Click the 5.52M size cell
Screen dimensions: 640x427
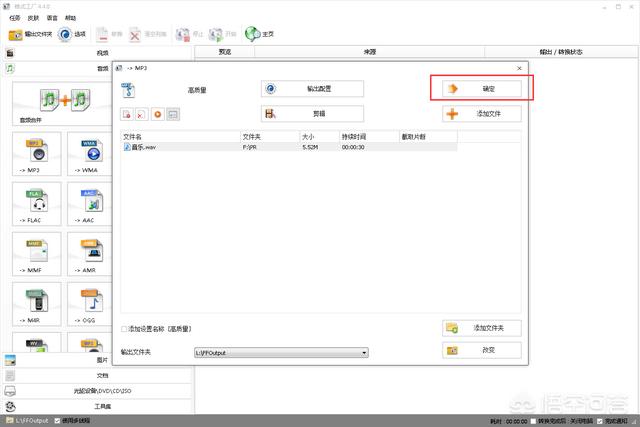pyautogui.click(x=310, y=147)
